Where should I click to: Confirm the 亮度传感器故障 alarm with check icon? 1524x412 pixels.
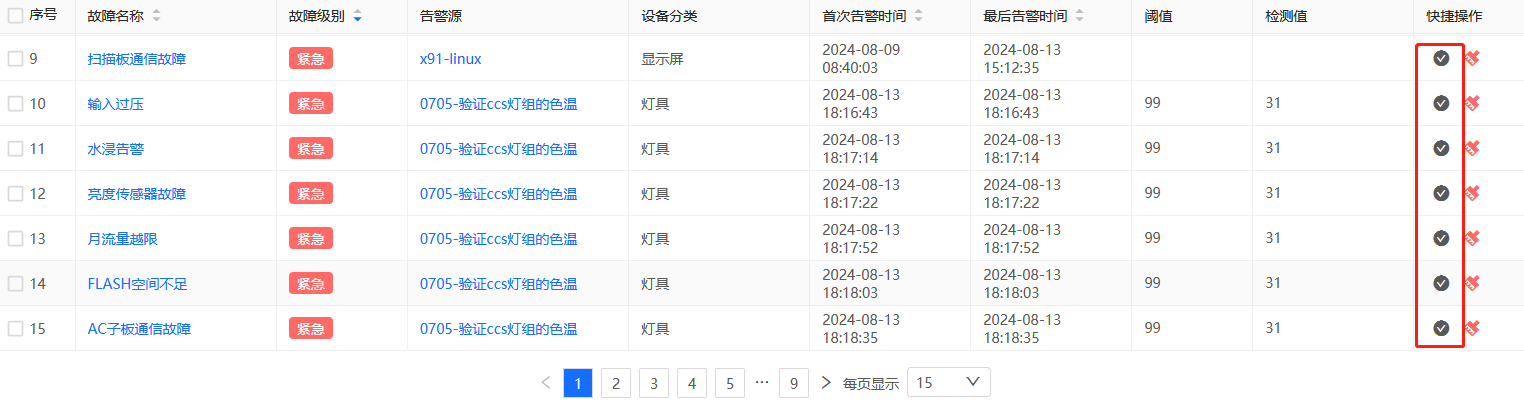coord(1441,193)
